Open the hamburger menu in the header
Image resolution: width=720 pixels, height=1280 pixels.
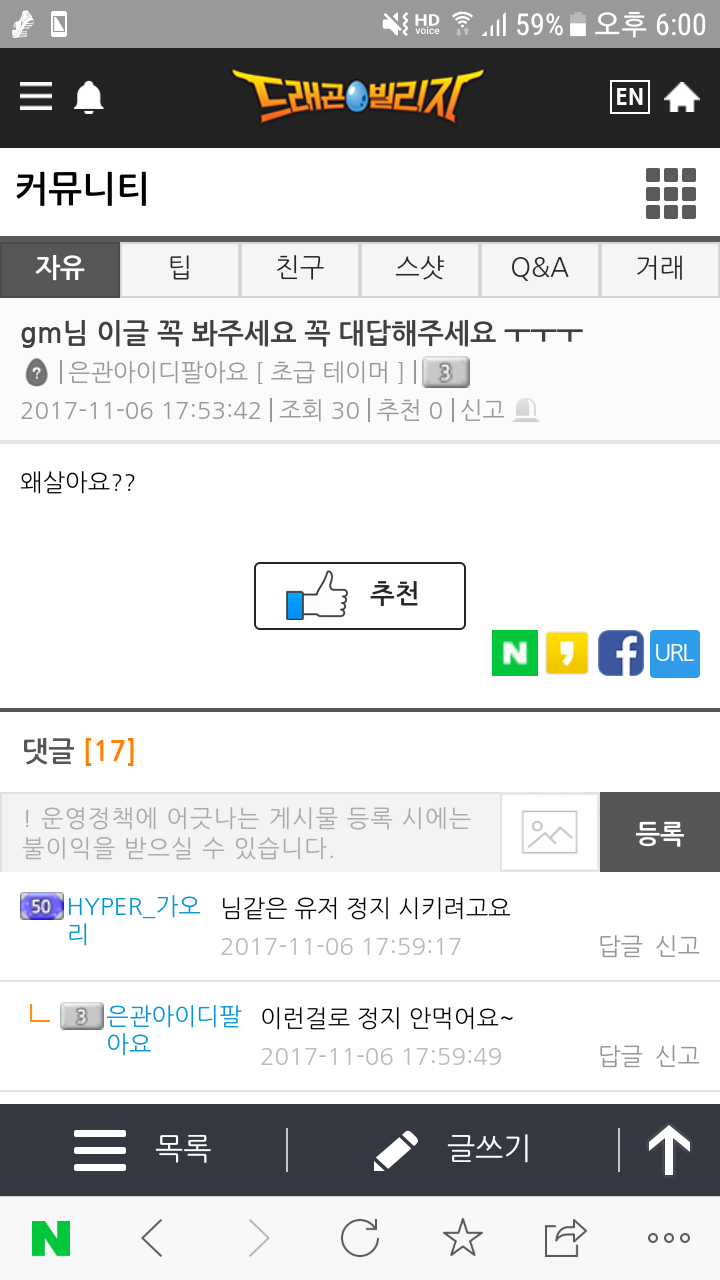pyautogui.click(x=36, y=96)
